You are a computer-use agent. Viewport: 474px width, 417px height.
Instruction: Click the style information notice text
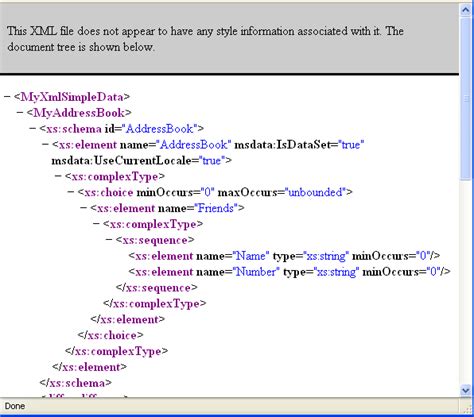click(205, 39)
